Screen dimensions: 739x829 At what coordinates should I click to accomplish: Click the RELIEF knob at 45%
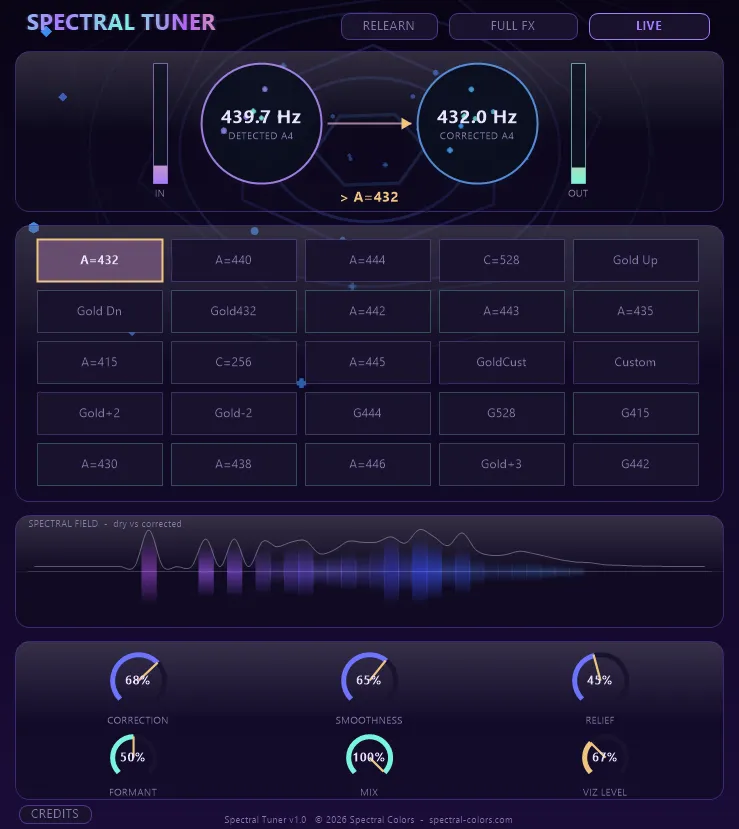pos(600,680)
